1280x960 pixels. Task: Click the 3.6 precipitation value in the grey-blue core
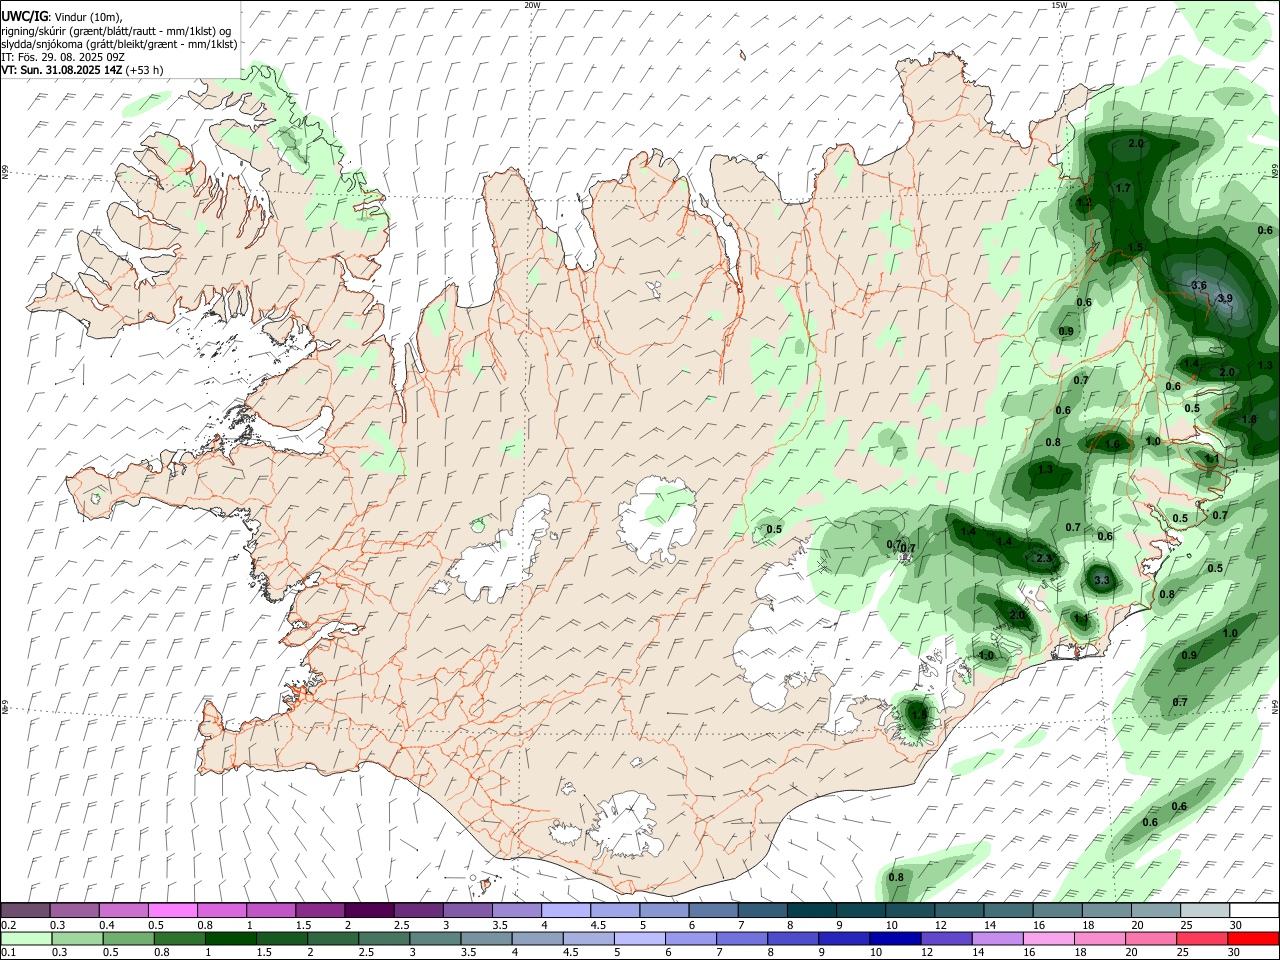1200,285
